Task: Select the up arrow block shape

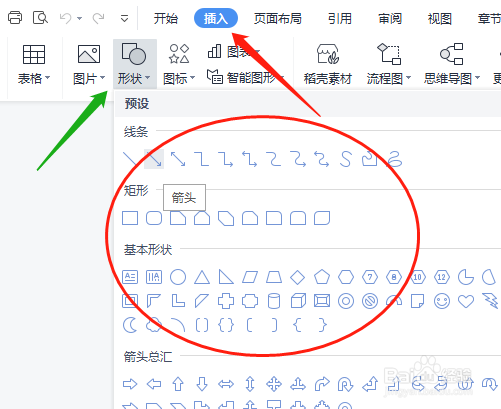Action: [178, 384]
